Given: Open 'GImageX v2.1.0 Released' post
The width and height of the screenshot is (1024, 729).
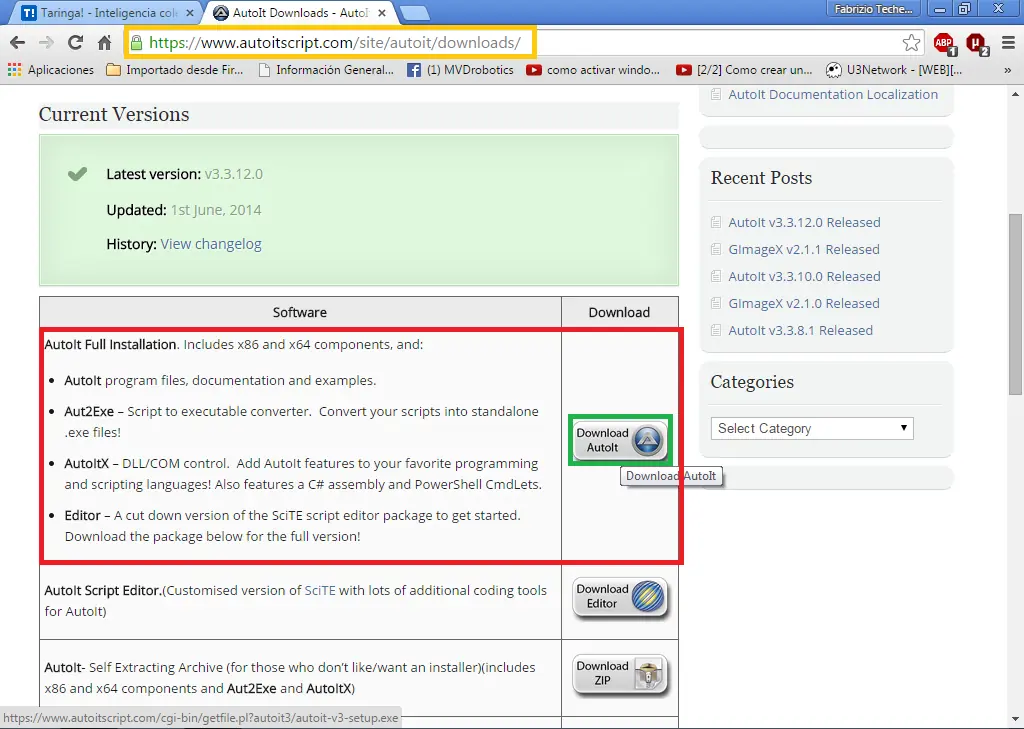Looking at the screenshot, I should pyautogui.click(x=803, y=304).
